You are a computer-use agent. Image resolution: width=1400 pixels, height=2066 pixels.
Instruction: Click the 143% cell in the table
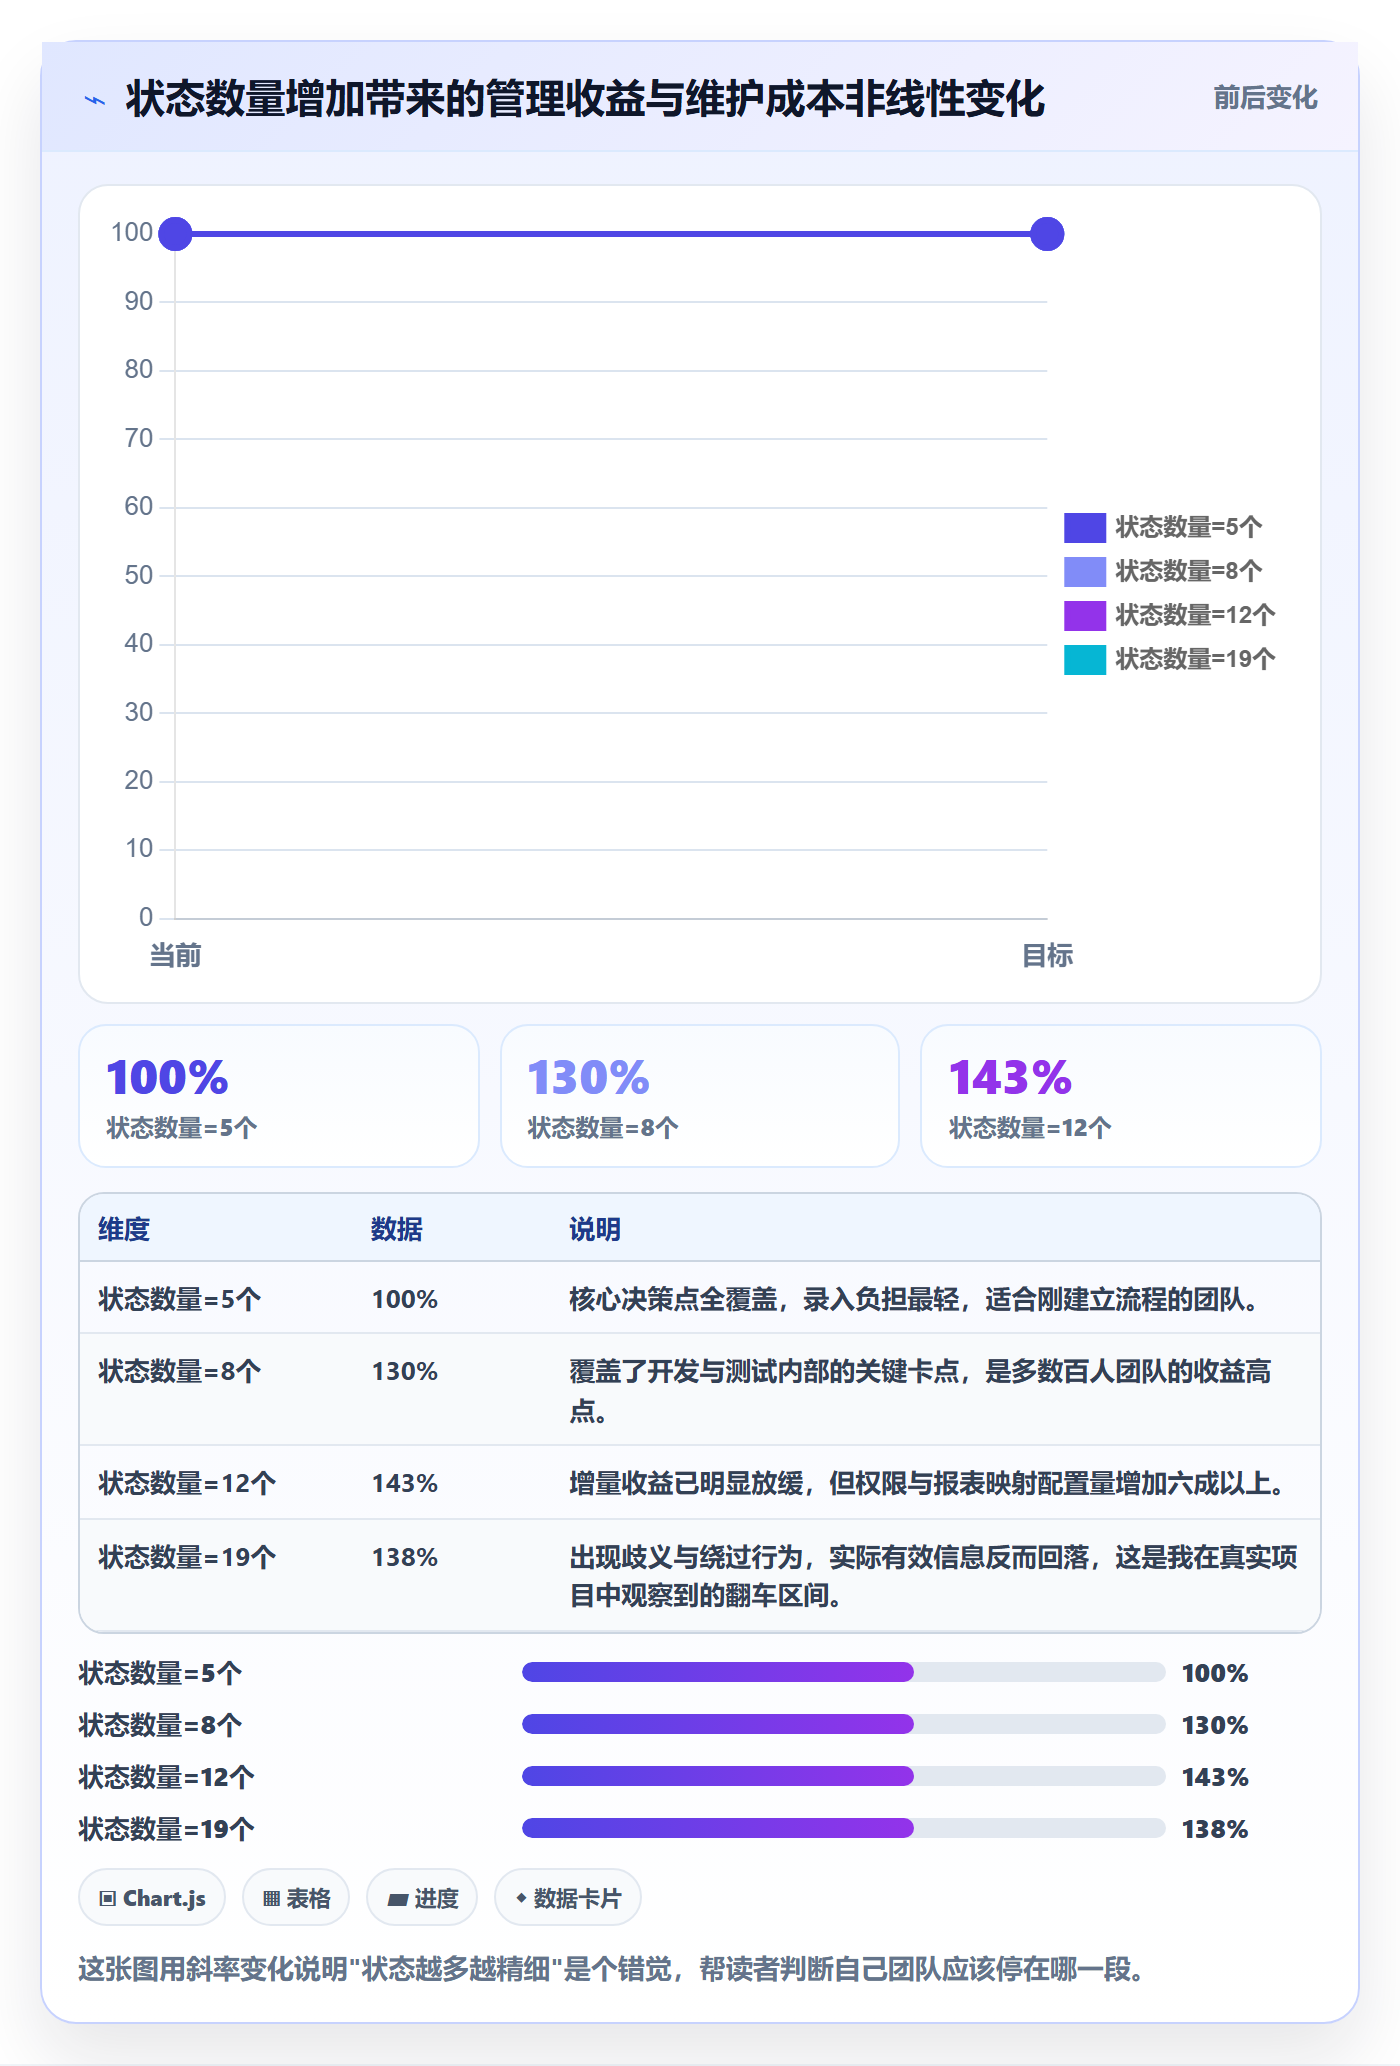click(x=405, y=1483)
